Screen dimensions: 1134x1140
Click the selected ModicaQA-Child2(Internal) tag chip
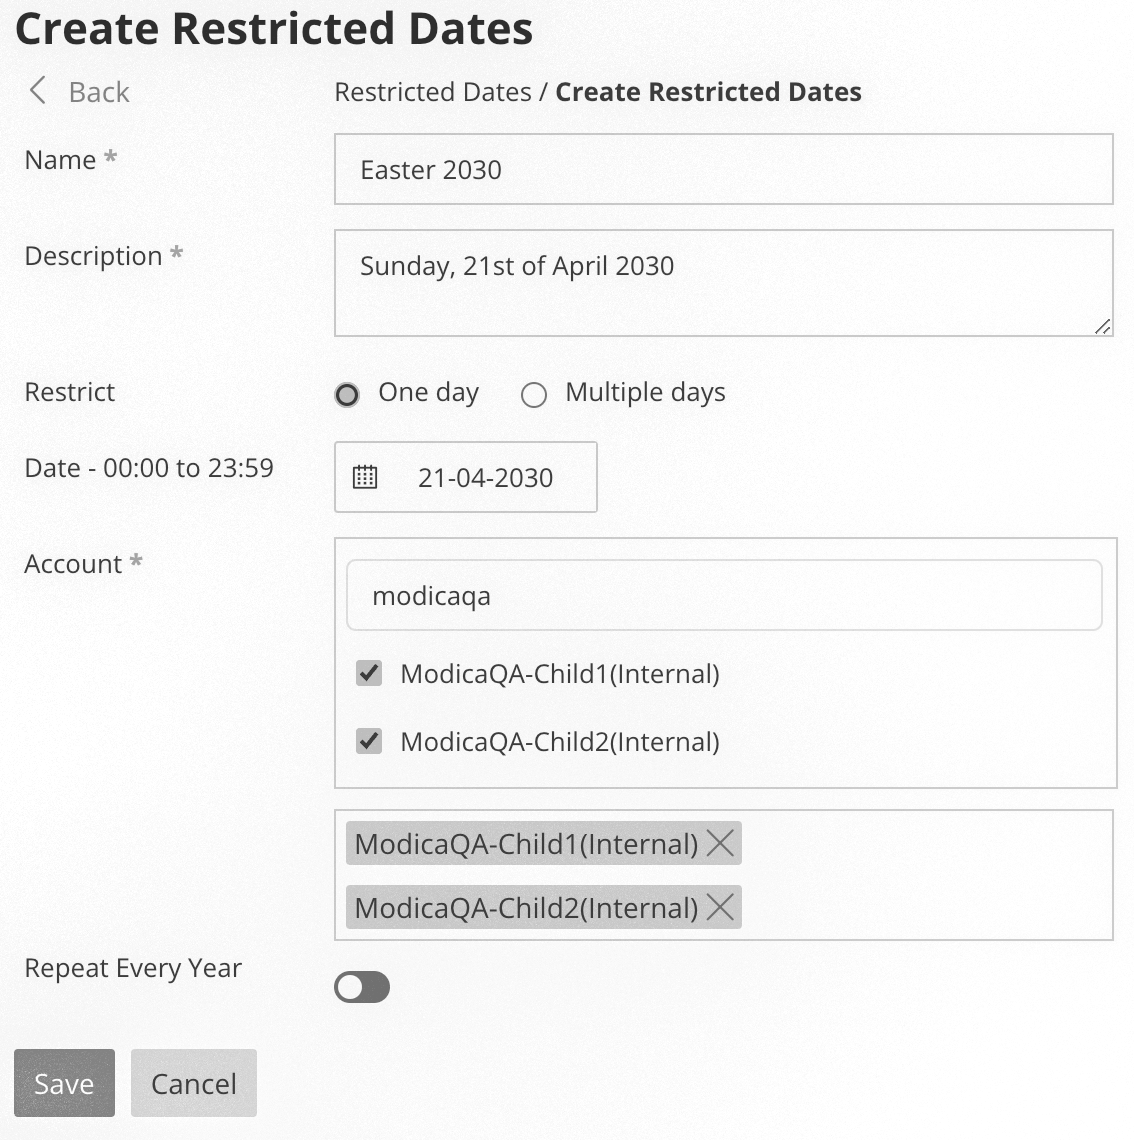pos(525,907)
